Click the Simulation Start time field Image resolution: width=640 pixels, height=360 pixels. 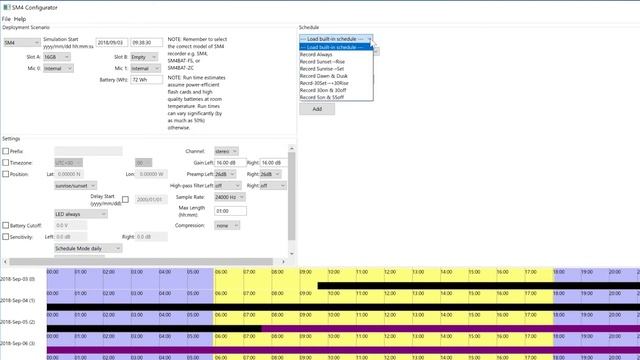click(x=146, y=42)
